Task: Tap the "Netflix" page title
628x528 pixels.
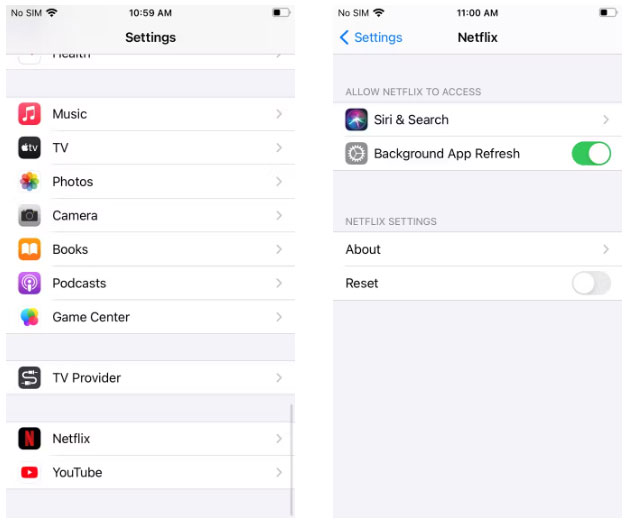Action: (x=477, y=37)
